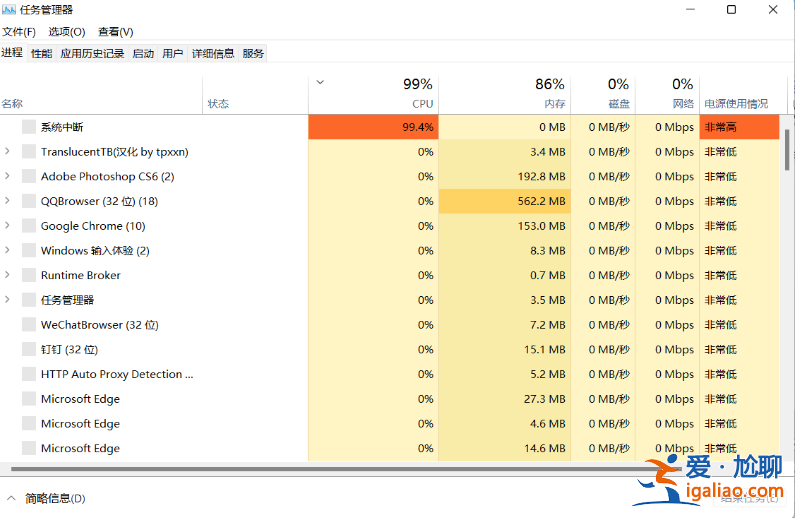
Task: Expand the Google Chrome (10) group
Action: (x=7, y=225)
